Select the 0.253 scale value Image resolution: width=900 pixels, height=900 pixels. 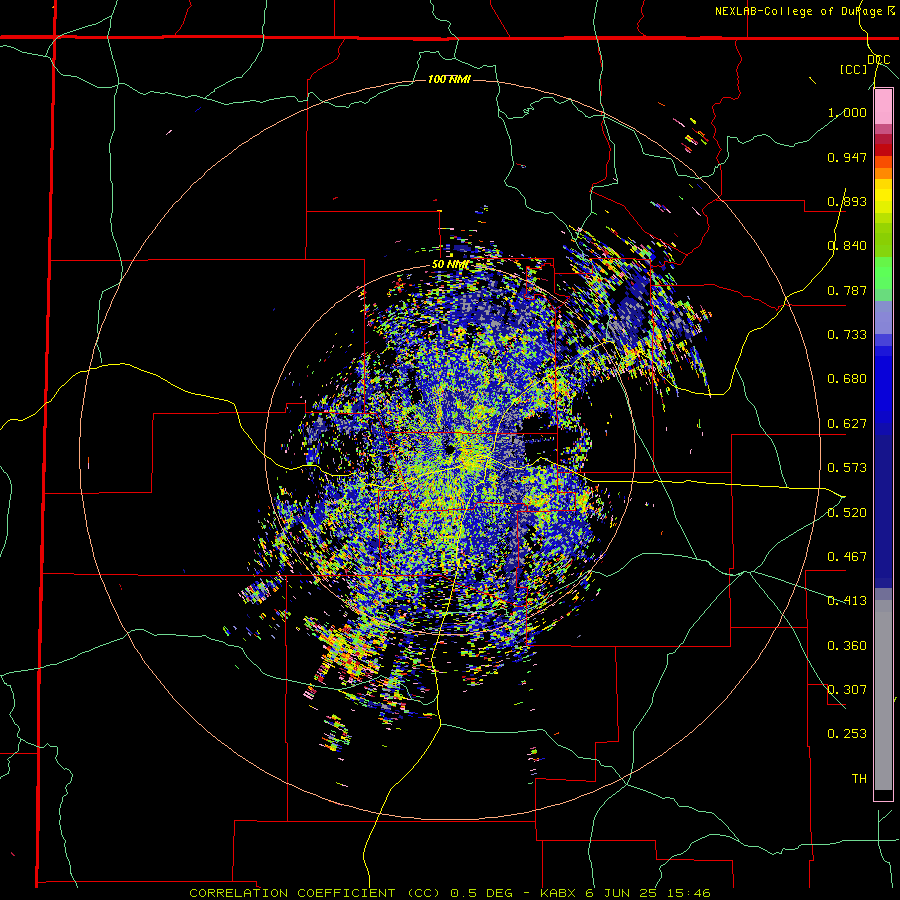pos(847,734)
